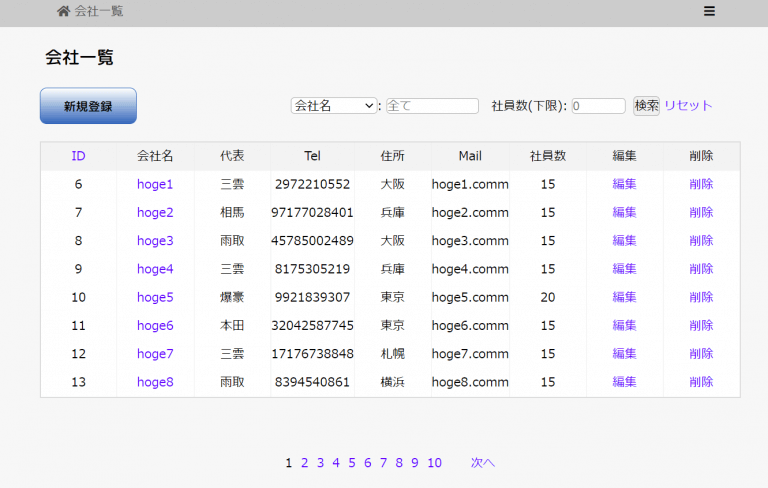Screen dimensions: 768x488
Task: Go to page 9 in pagination
Action: 415,463
